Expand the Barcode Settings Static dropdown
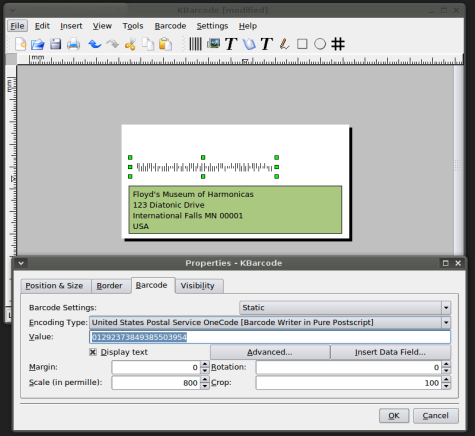 tap(345, 308)
